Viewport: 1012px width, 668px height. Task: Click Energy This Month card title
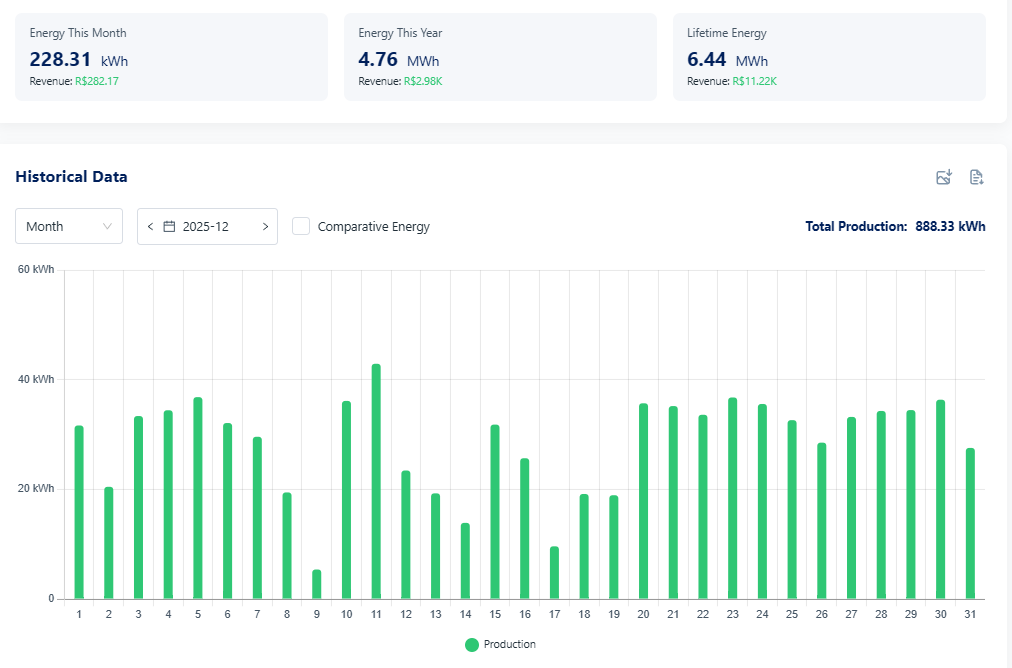[x=78, y=33]
